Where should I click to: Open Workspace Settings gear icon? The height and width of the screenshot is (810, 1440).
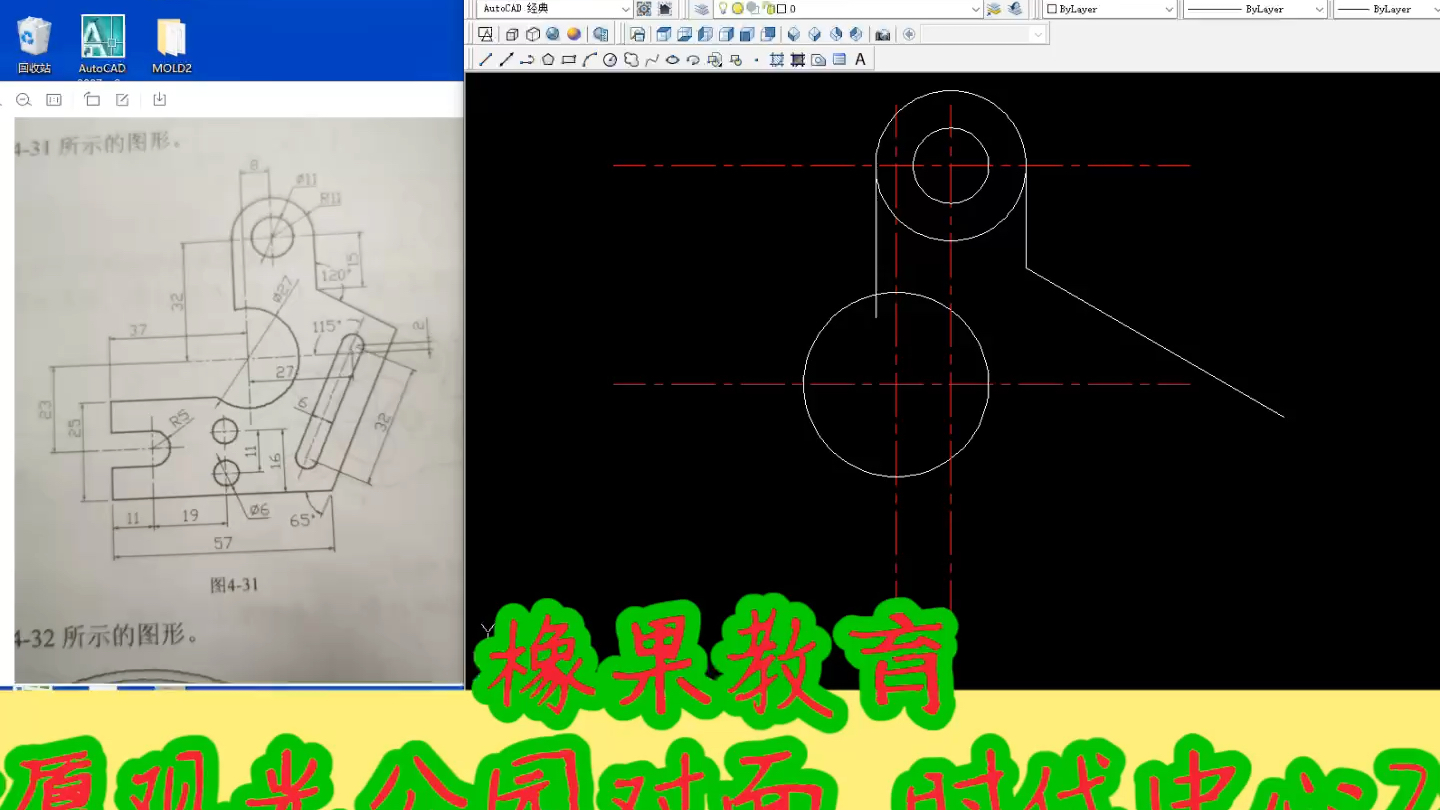tap(644, 9)
